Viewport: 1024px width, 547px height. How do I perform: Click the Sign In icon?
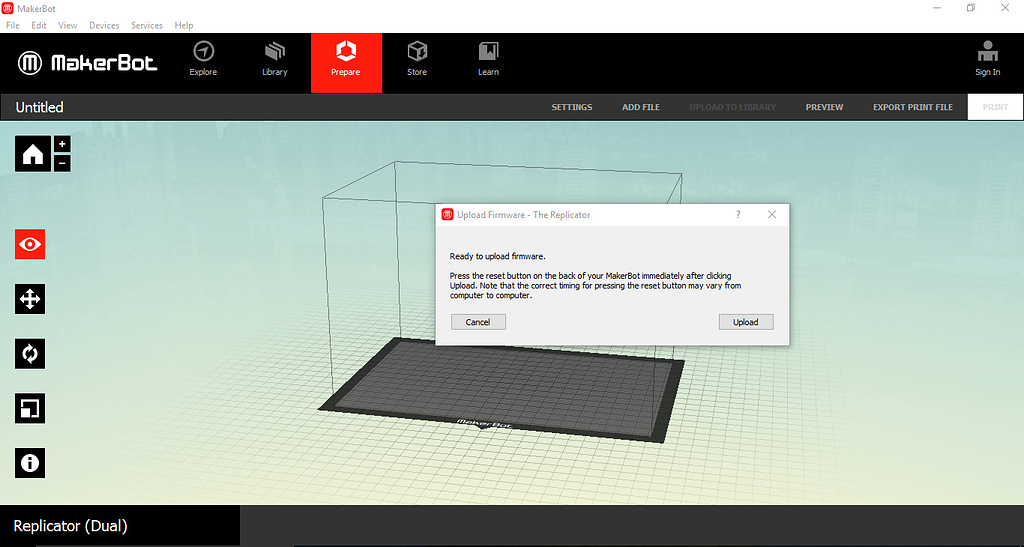(x=987, y=59)
